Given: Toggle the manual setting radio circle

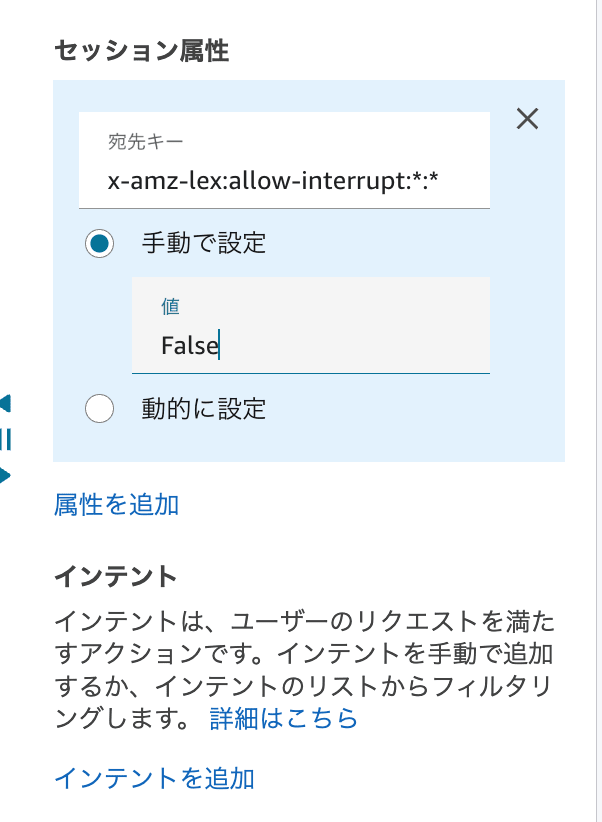Looking at the screenshot, I should (100, 243).
